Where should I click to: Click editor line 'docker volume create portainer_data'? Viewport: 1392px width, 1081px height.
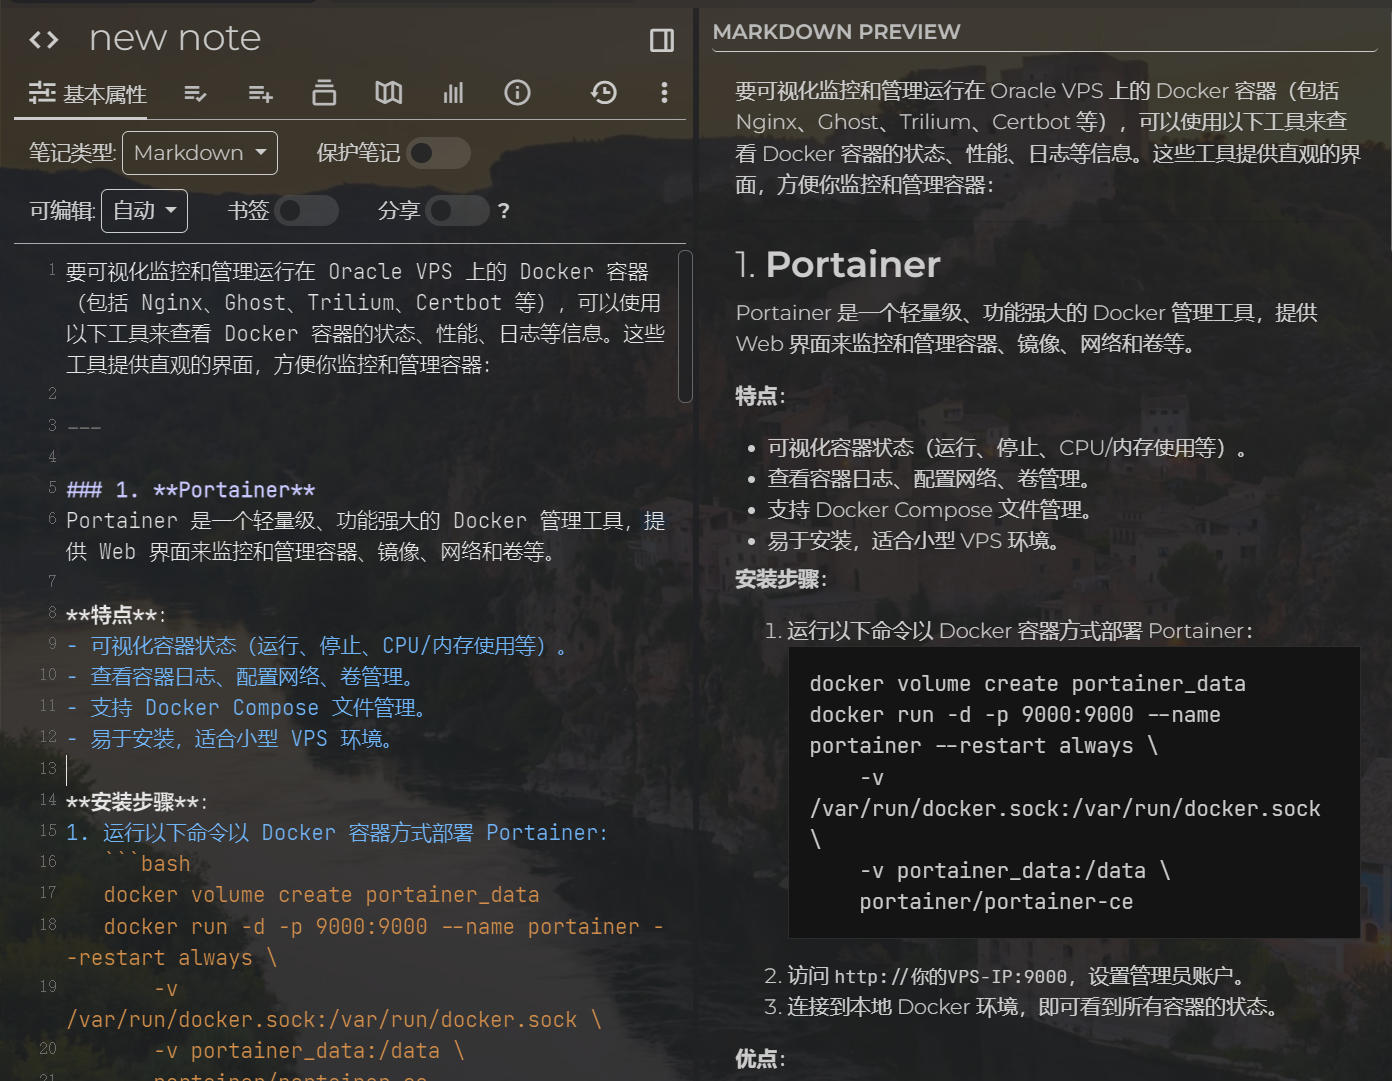pos(321,895)
